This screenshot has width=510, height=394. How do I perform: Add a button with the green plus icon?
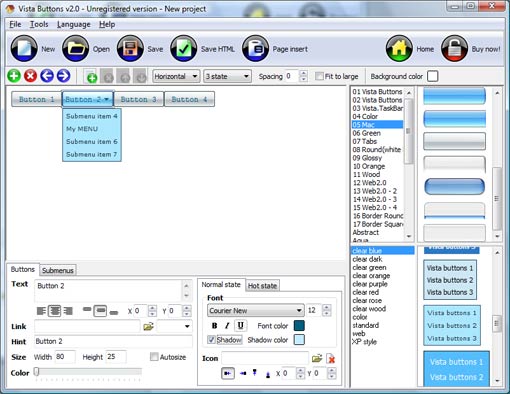[x=14, y=76]
